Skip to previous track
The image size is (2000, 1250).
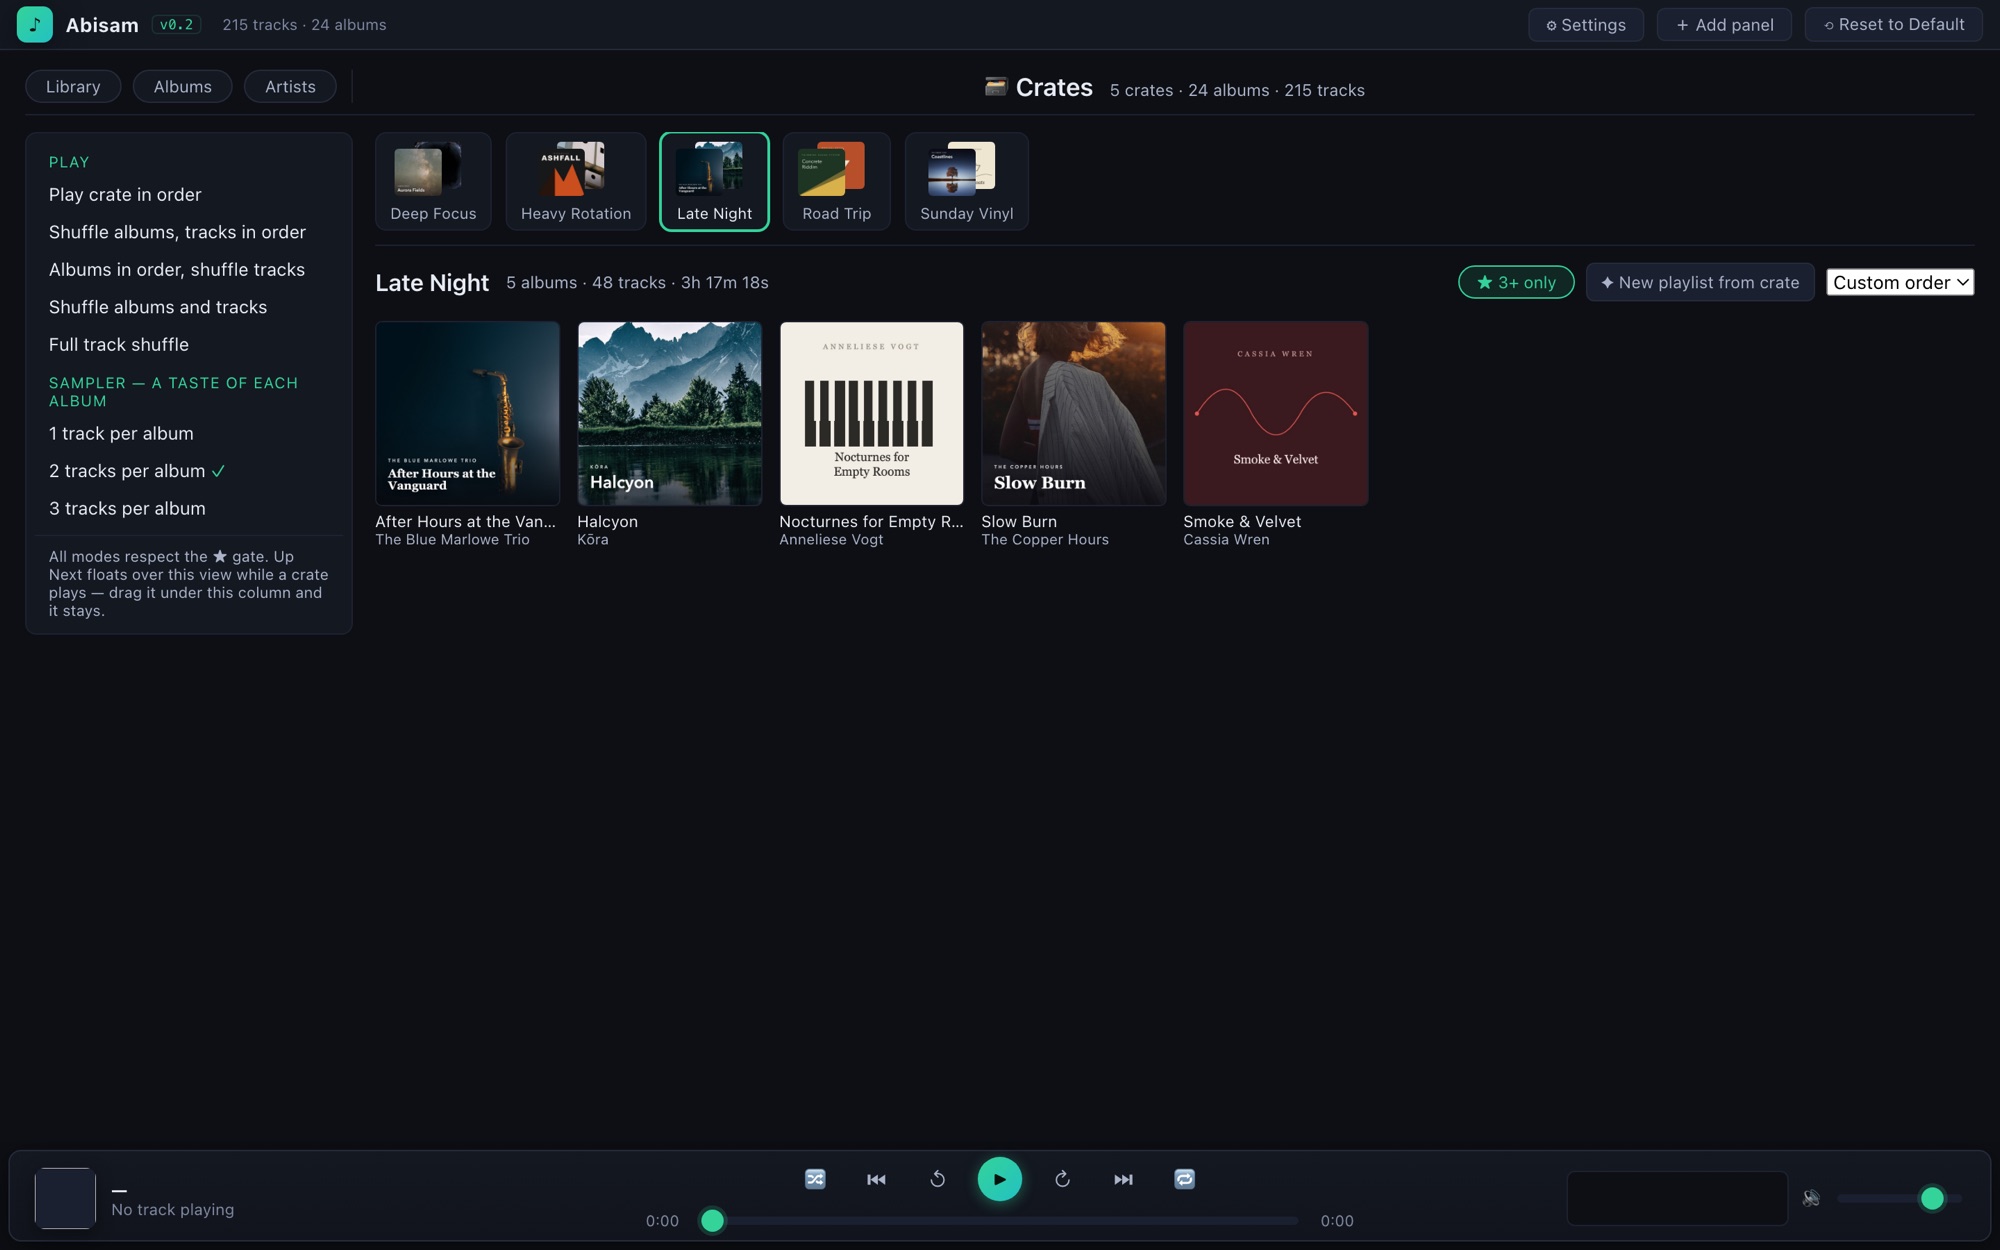(x=876, y=1179)
